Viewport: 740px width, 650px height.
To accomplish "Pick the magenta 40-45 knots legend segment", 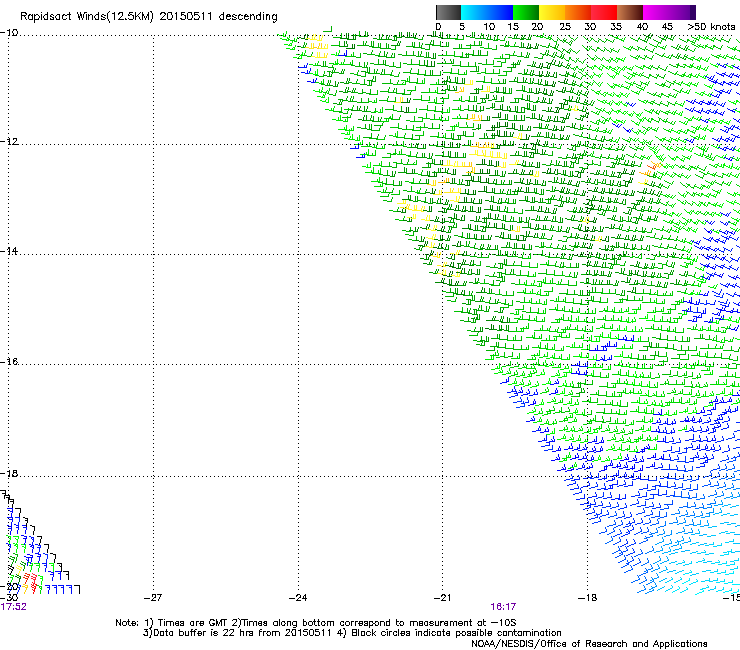I will pyautogui.click(x=656, y=12).
